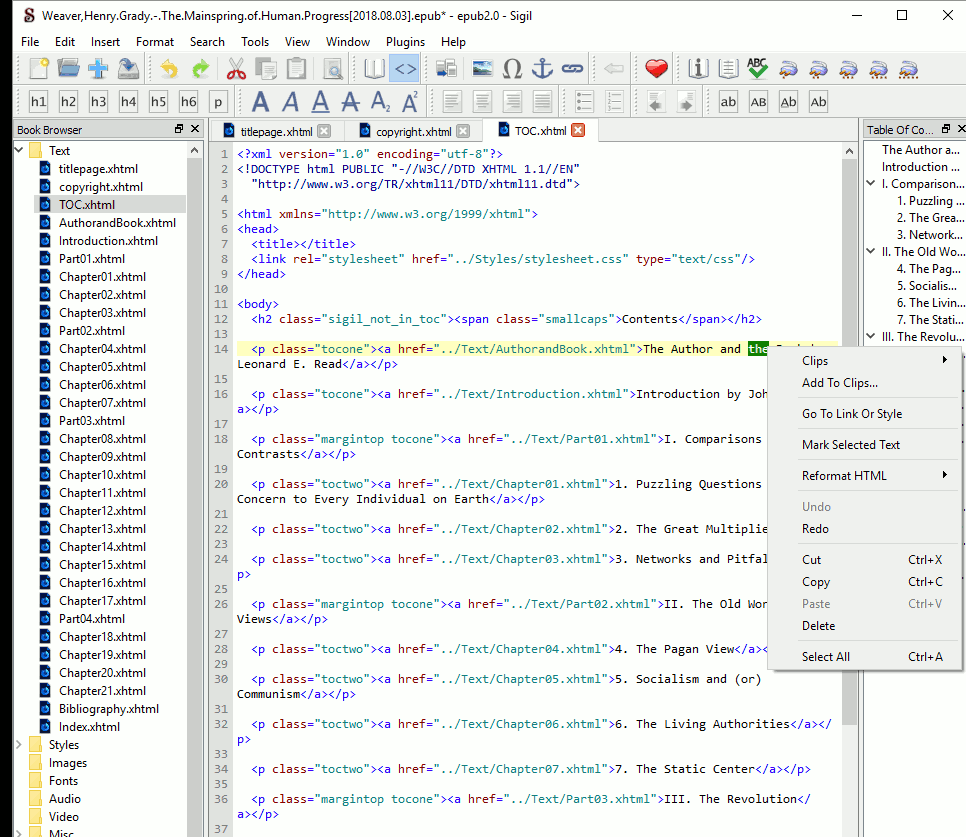Viewport: 966px width, 837px height.
Task: Click the chain link insert icon
Action: (x=572, y=69)
